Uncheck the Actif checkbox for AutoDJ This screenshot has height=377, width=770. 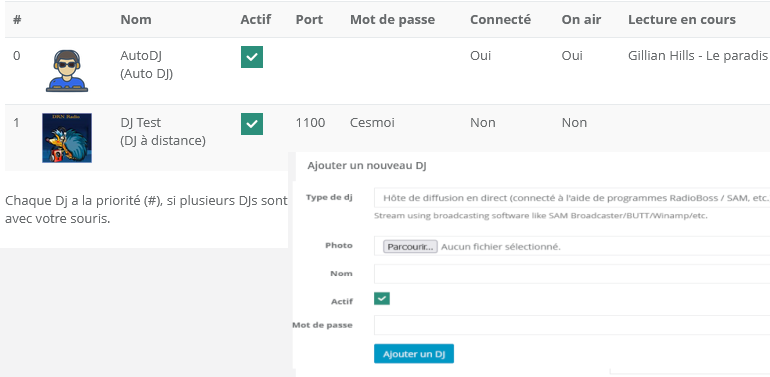252,57
